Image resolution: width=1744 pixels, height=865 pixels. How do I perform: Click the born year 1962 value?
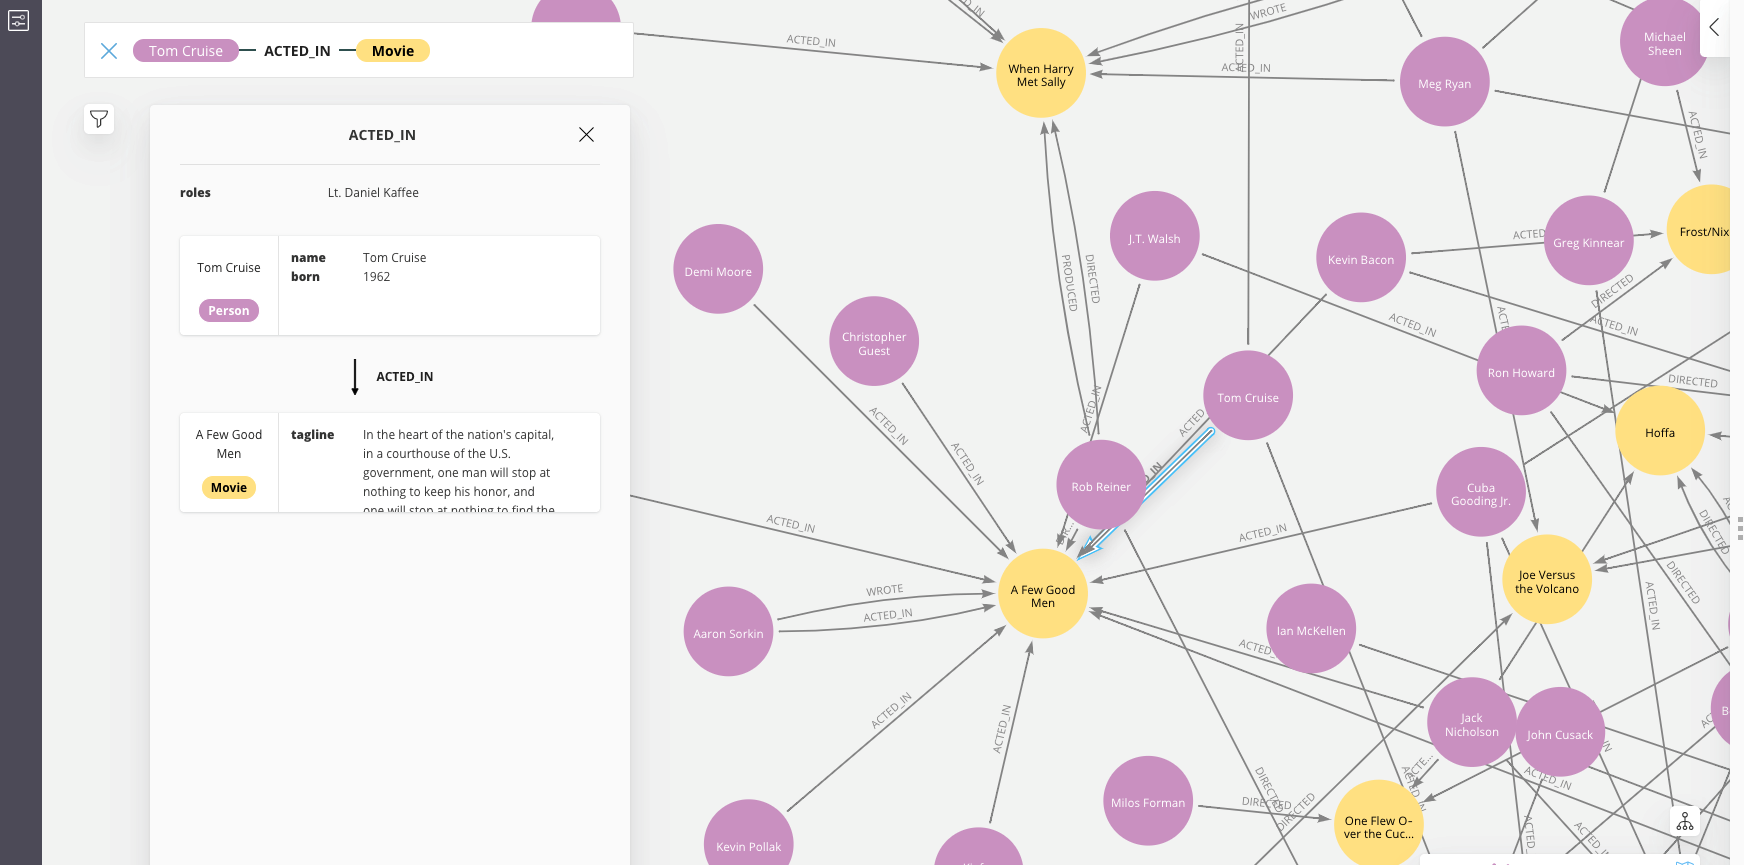377,277
